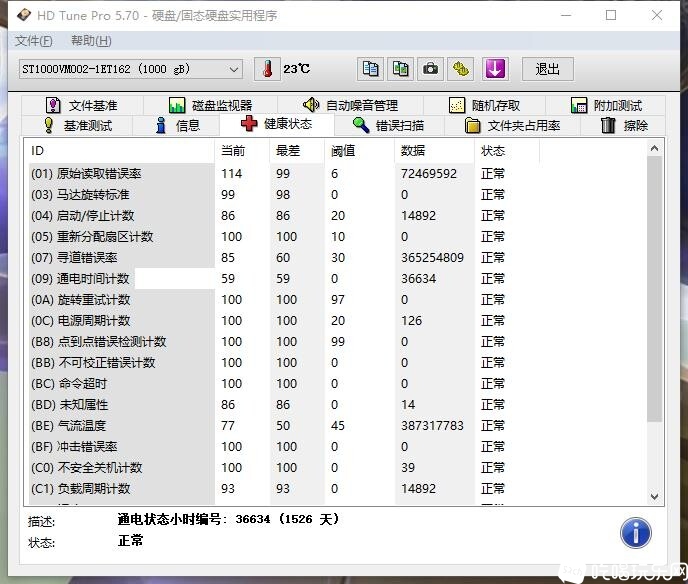The image size is (688, 584).
Task: Click data value 365254809
Action: [x=432, y=258]
